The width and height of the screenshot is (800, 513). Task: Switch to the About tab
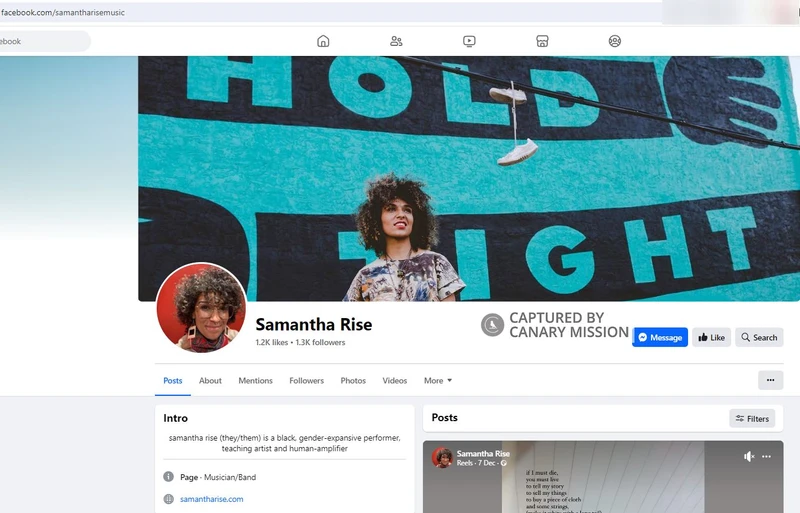point(210,381)
